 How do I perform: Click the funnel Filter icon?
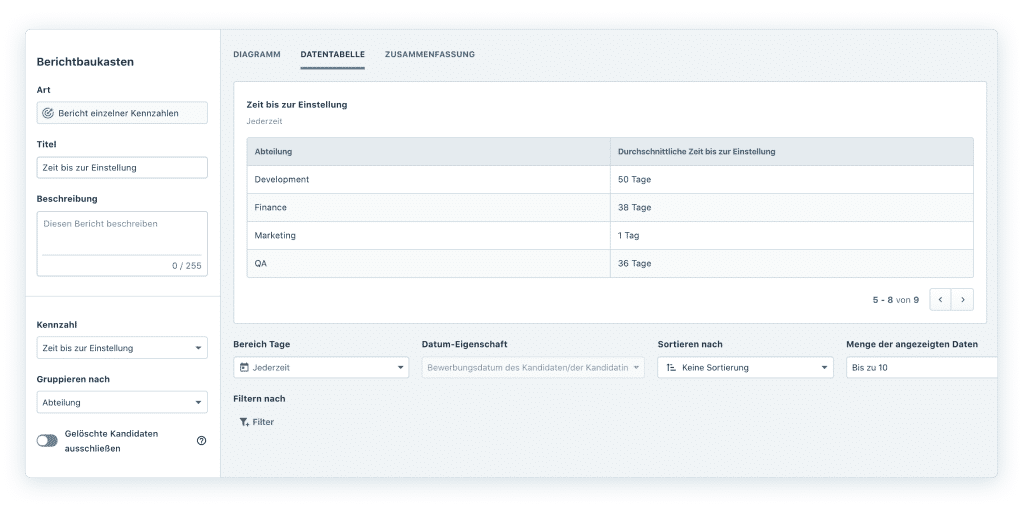pos(244,422)
